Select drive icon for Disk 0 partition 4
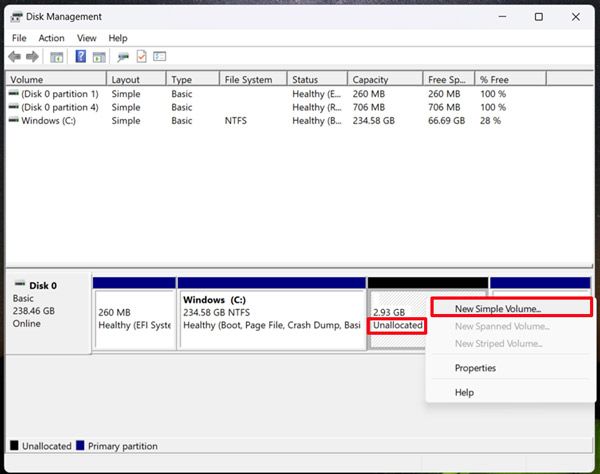Screen dimensions: 600x474 point(13,106)
